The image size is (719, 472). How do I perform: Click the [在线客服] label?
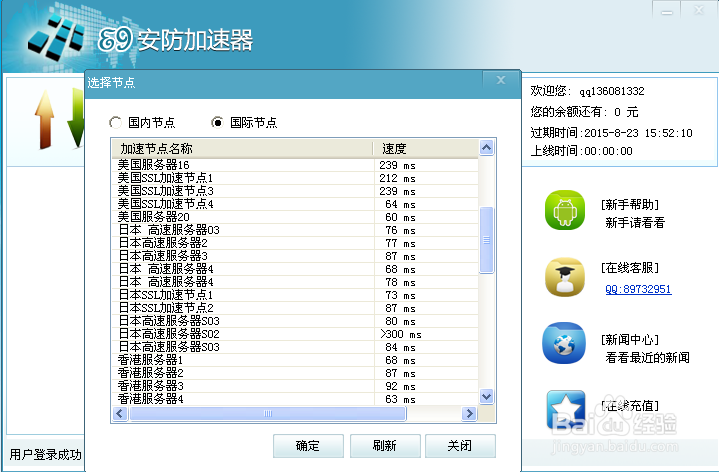coord(630,268)
